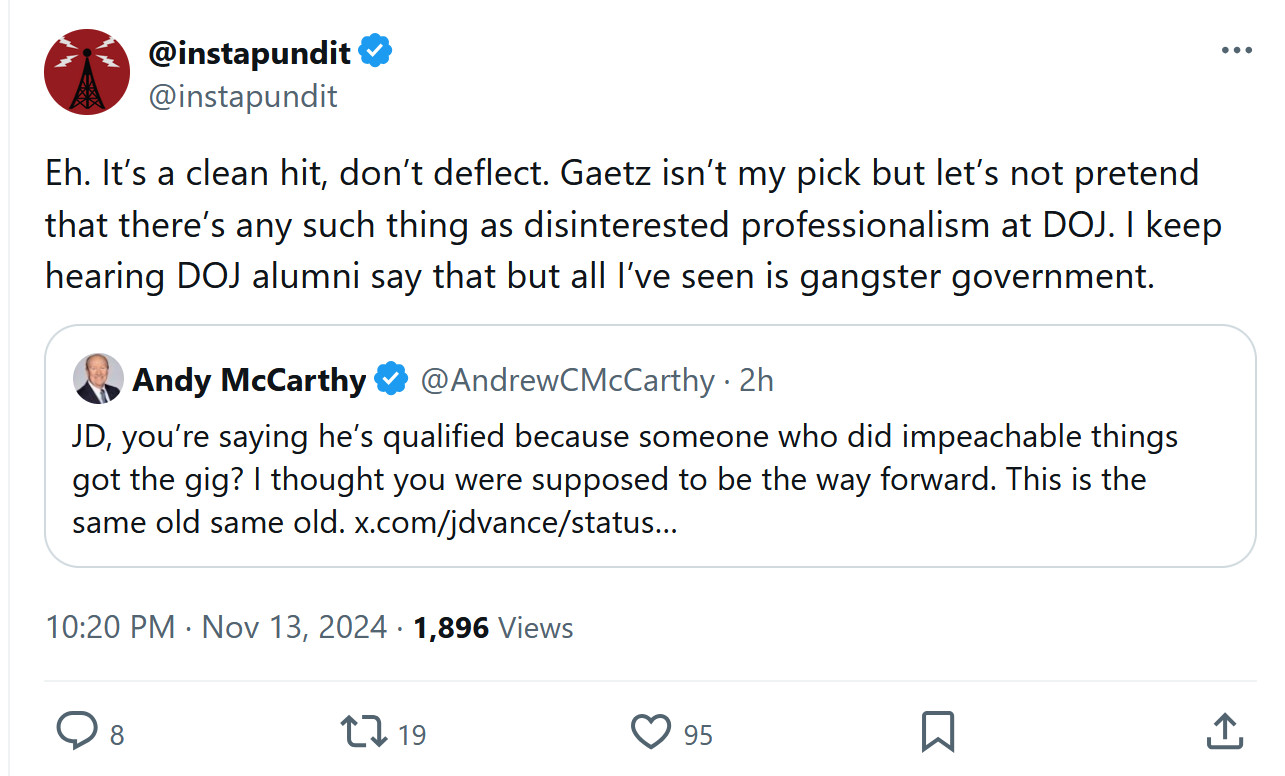The height and width of the screenshot is (776, 1285).
Task: Open the share upload icon
Action: [x=1223, y=733]
